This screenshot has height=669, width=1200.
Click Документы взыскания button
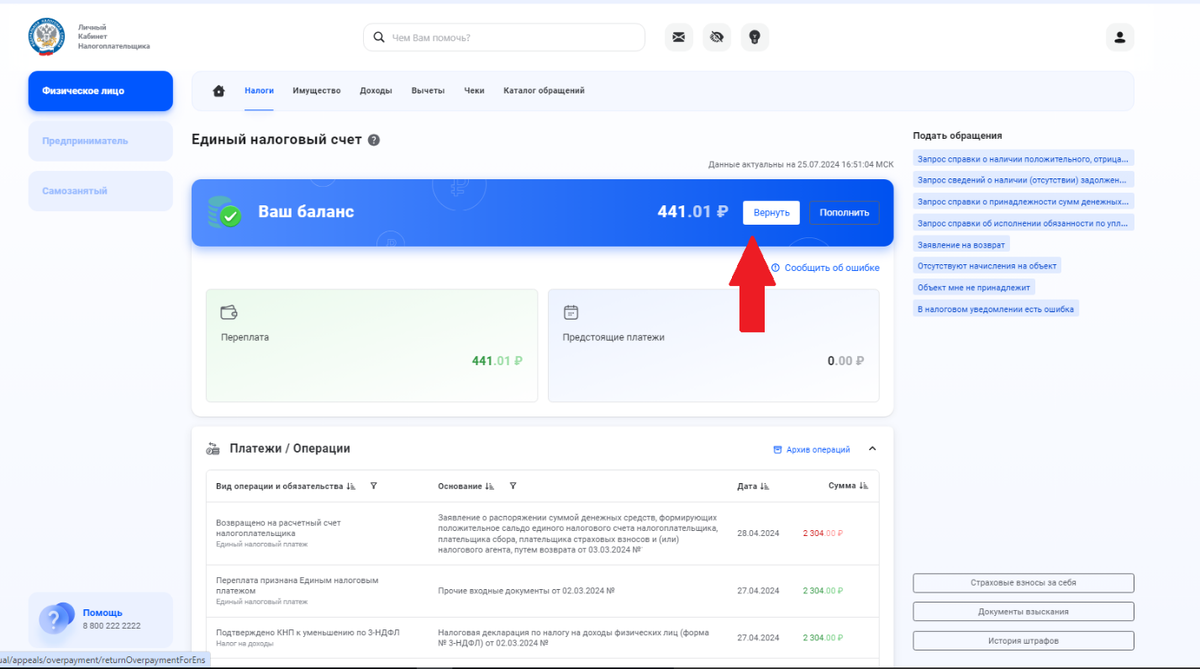(1023, 611)
